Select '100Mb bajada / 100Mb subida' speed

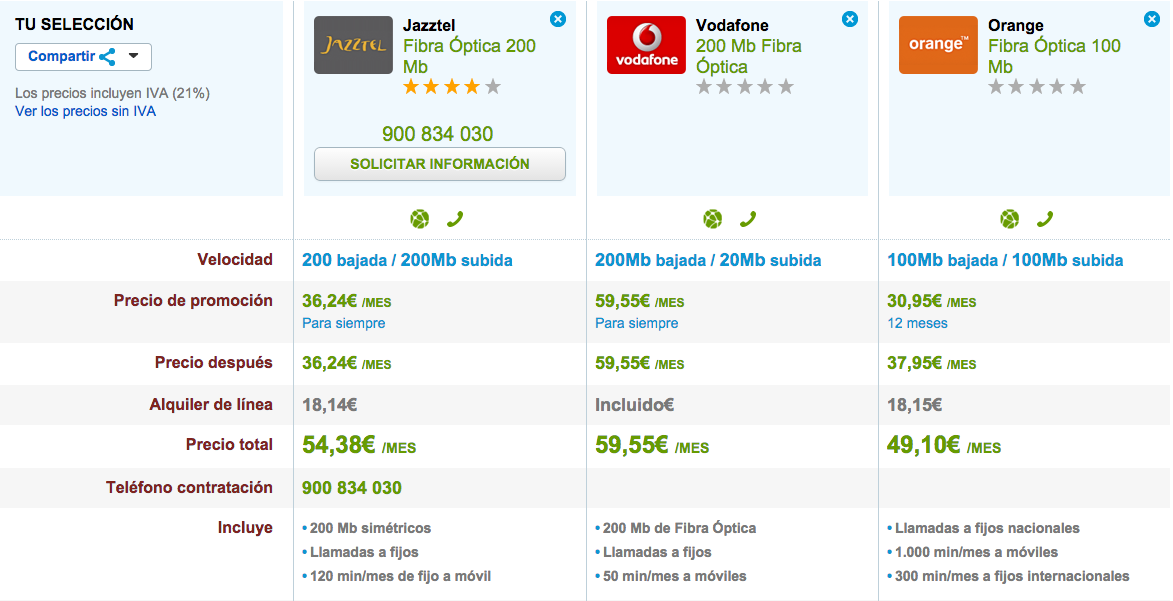[1005, 260]
